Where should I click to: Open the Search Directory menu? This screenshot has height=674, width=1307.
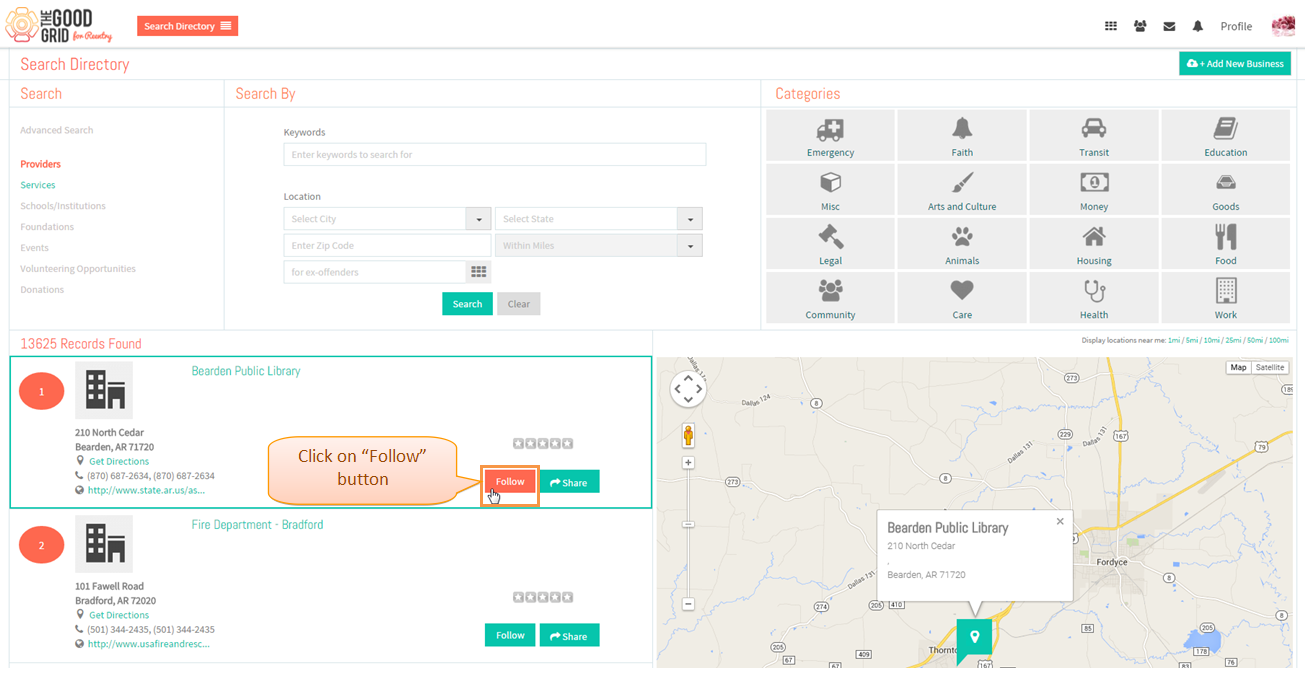click(x=188, y=26)
